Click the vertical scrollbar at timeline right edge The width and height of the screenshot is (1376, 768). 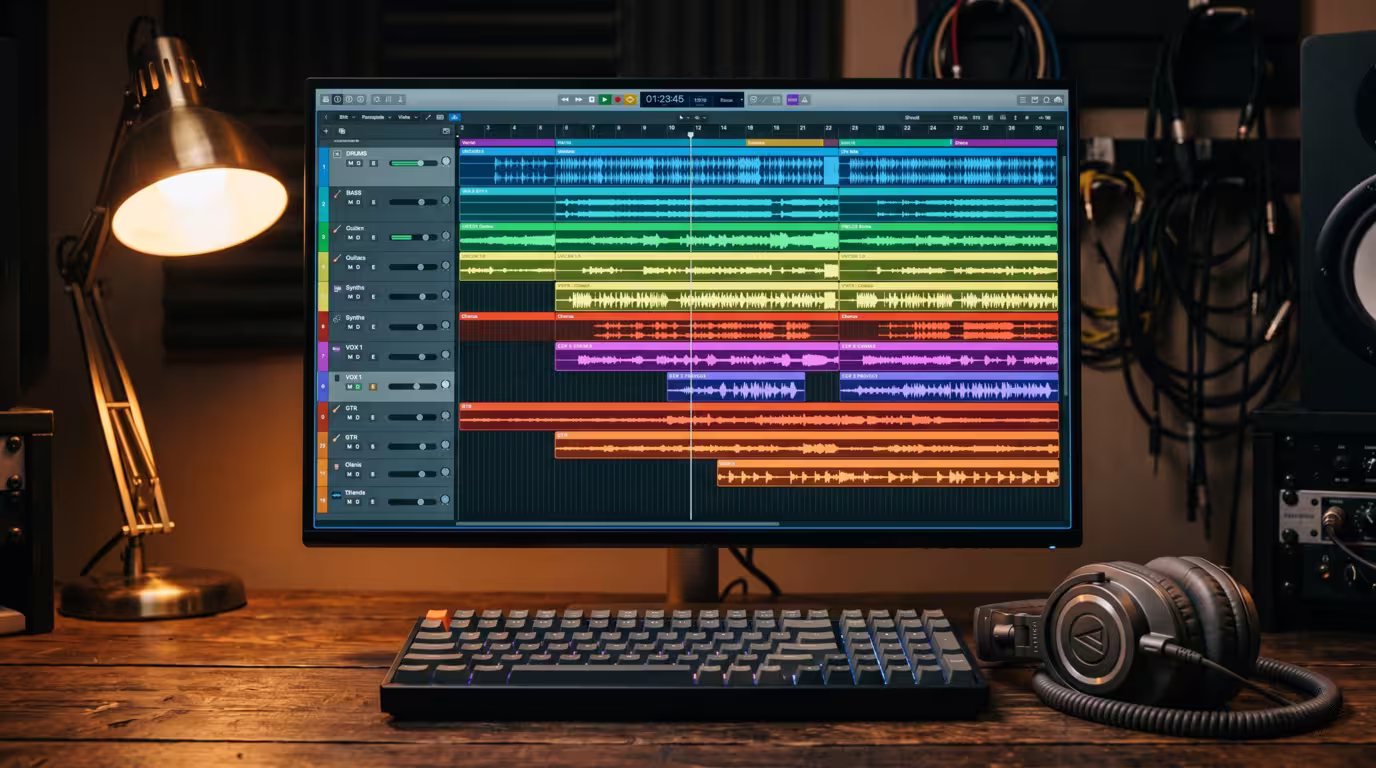click(x=1063, y=275)
